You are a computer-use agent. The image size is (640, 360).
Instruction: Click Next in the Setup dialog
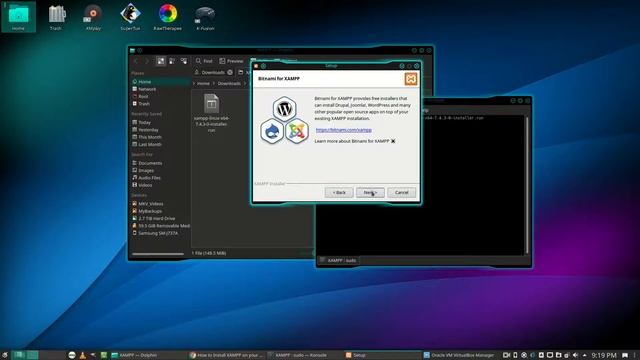click(x=370, y=192)
